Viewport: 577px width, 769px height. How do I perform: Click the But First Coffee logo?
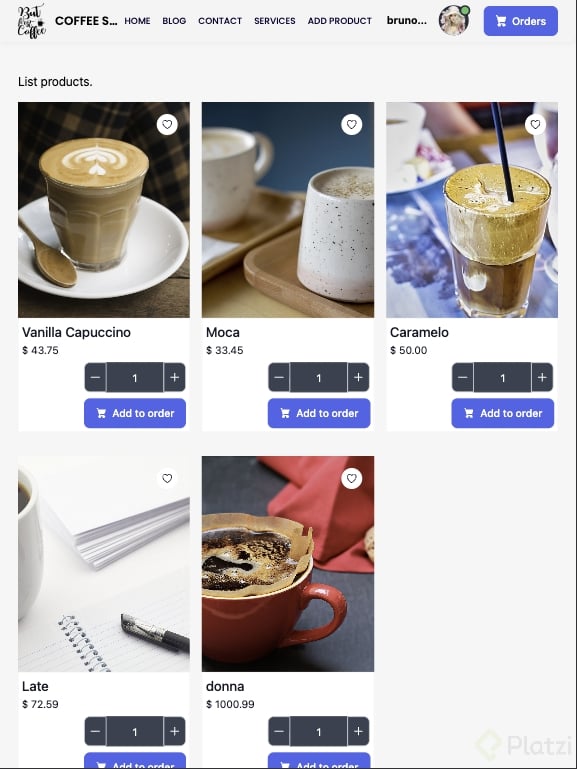point(31,21)
